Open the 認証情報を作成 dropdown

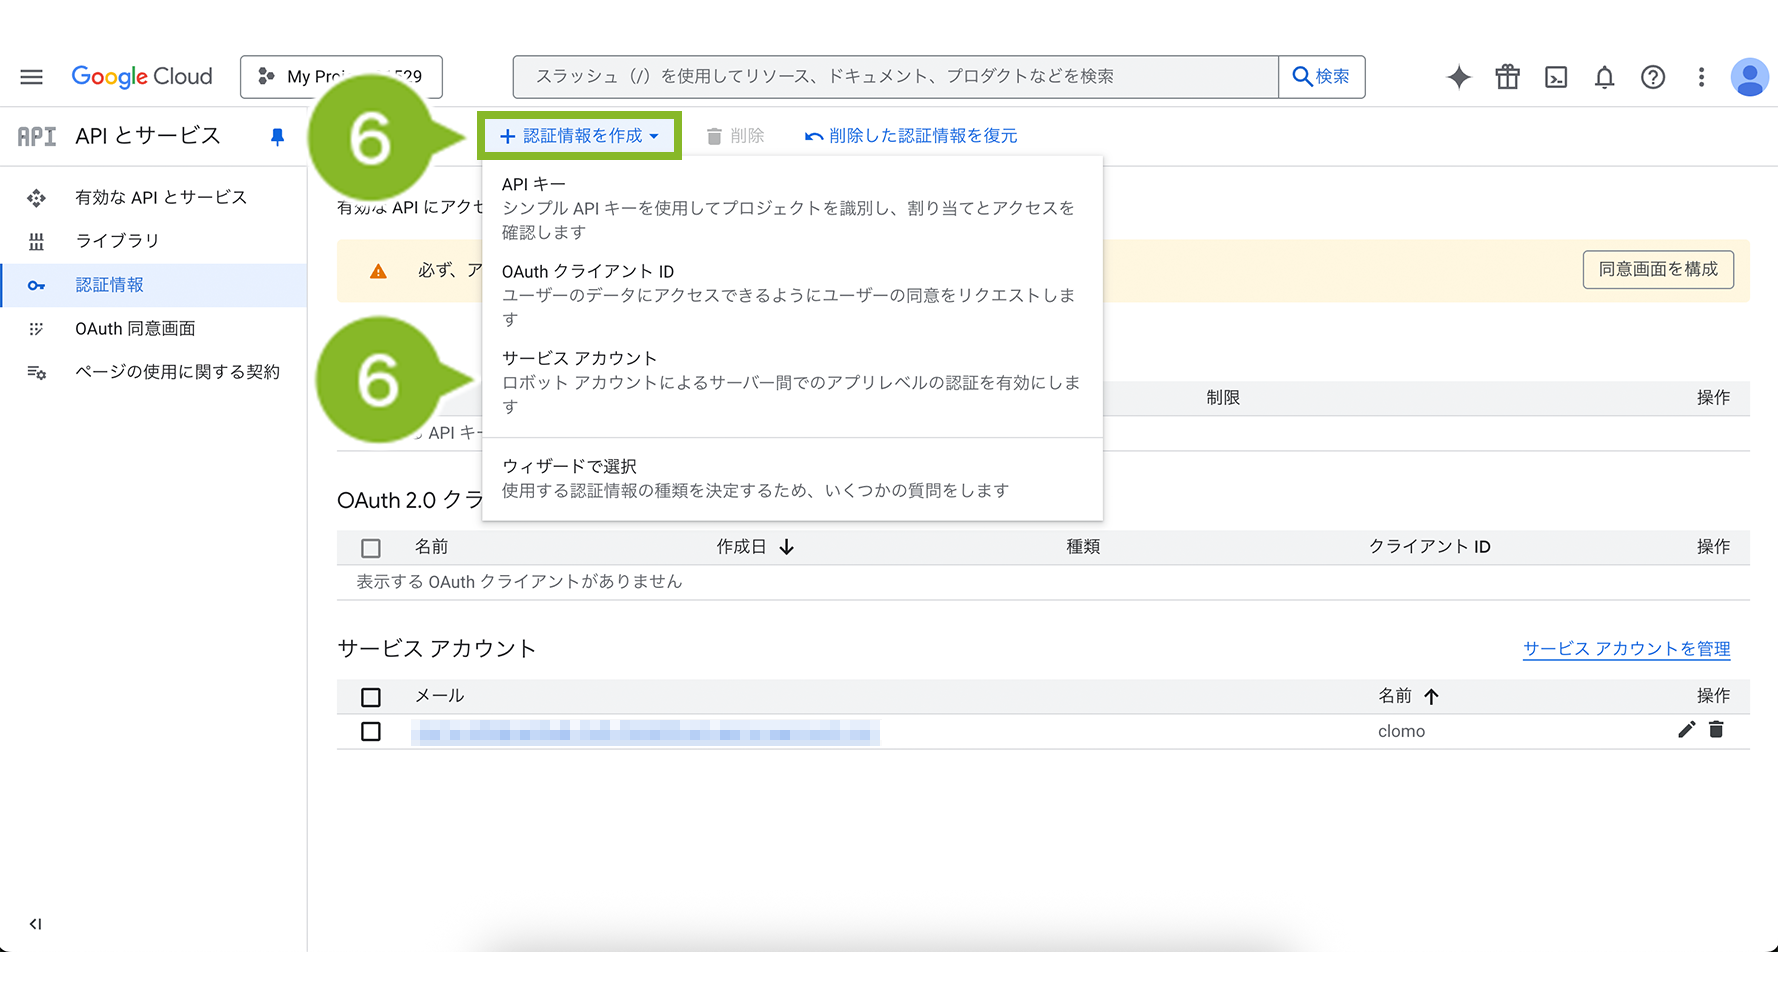tap(579, 136)
